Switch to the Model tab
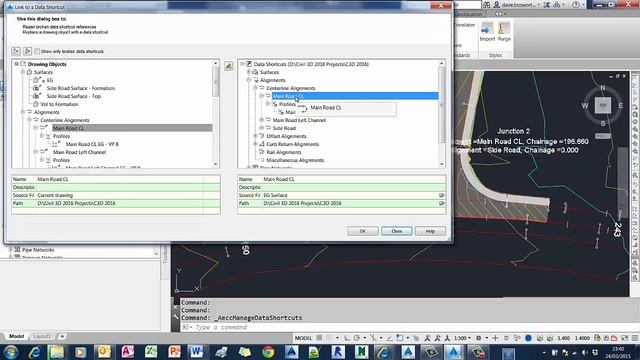The image size is (640, 360). 16,336
